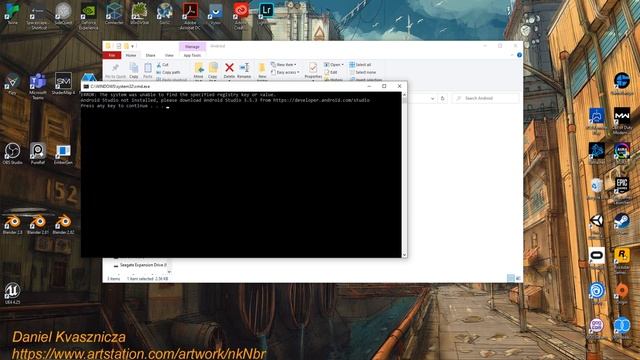Launch the Steam desktop shortcut
Screen dimensions: 640x360
pyautogui.click(x=622, y=223)
